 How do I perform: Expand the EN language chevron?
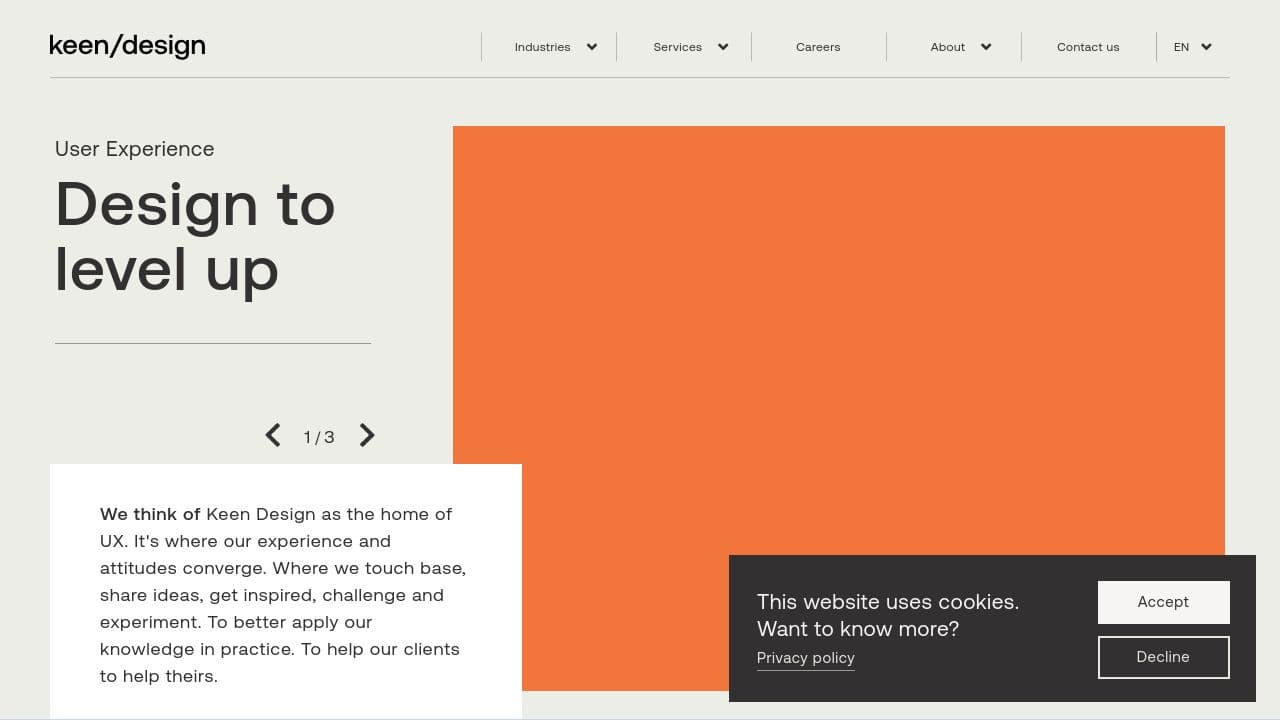pos(1207,47)
